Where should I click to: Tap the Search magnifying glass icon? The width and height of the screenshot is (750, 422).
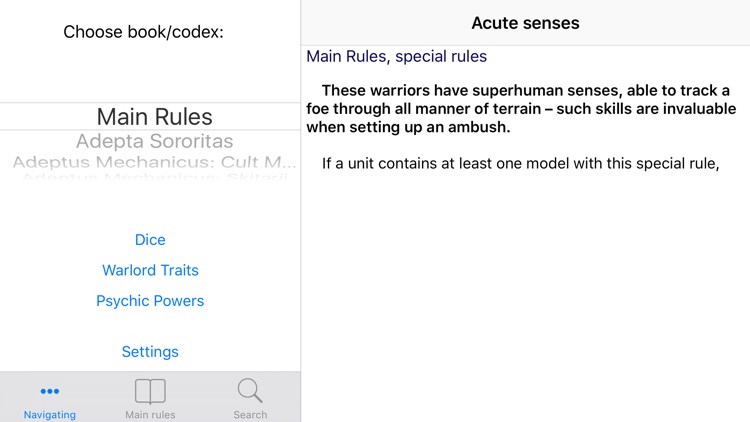(250, 390)
